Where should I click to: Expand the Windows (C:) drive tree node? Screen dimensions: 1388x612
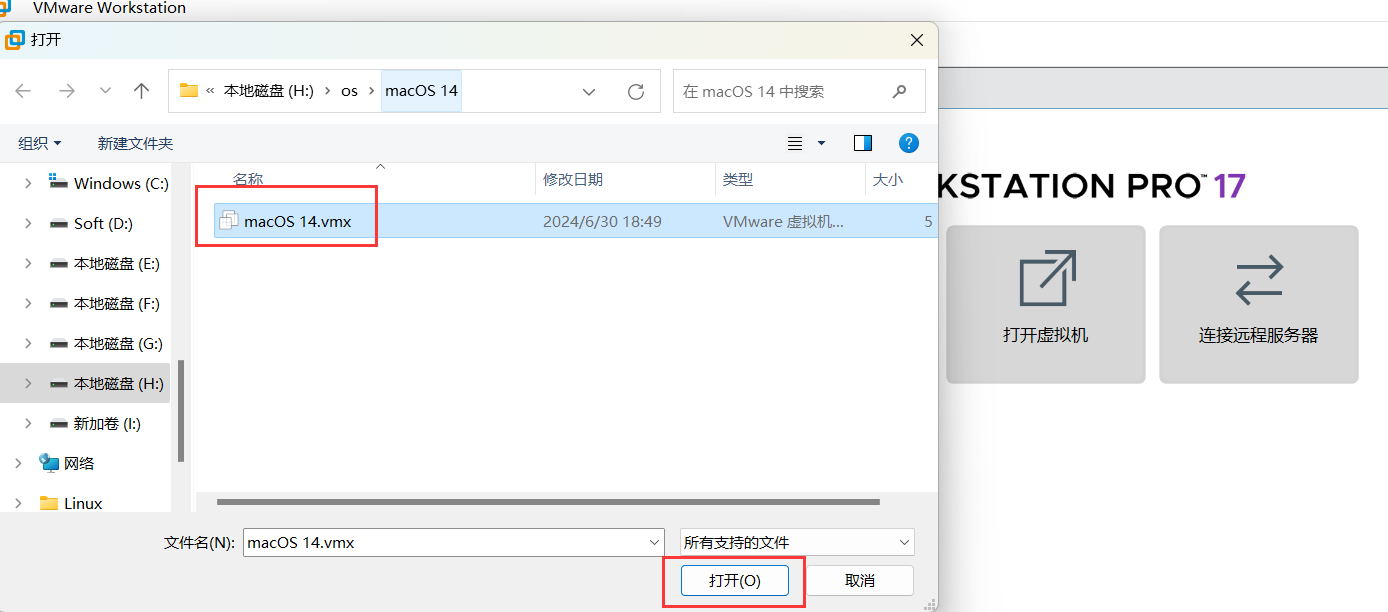[28, 183]
